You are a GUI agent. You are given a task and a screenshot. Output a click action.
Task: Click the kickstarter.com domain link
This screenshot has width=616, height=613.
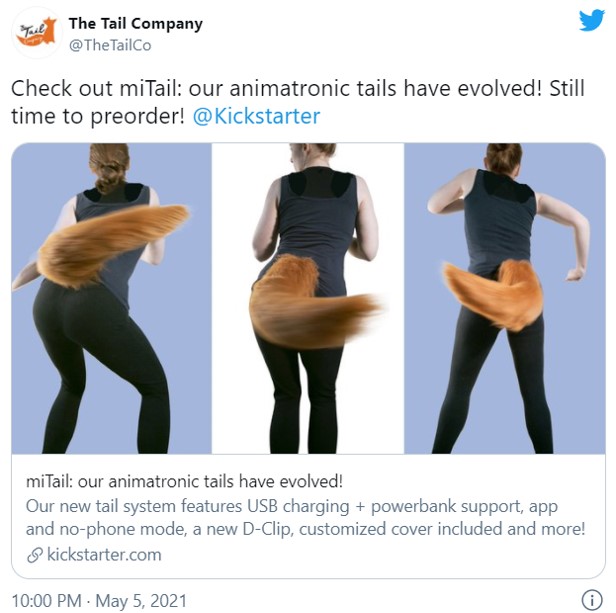coord(104,554)
